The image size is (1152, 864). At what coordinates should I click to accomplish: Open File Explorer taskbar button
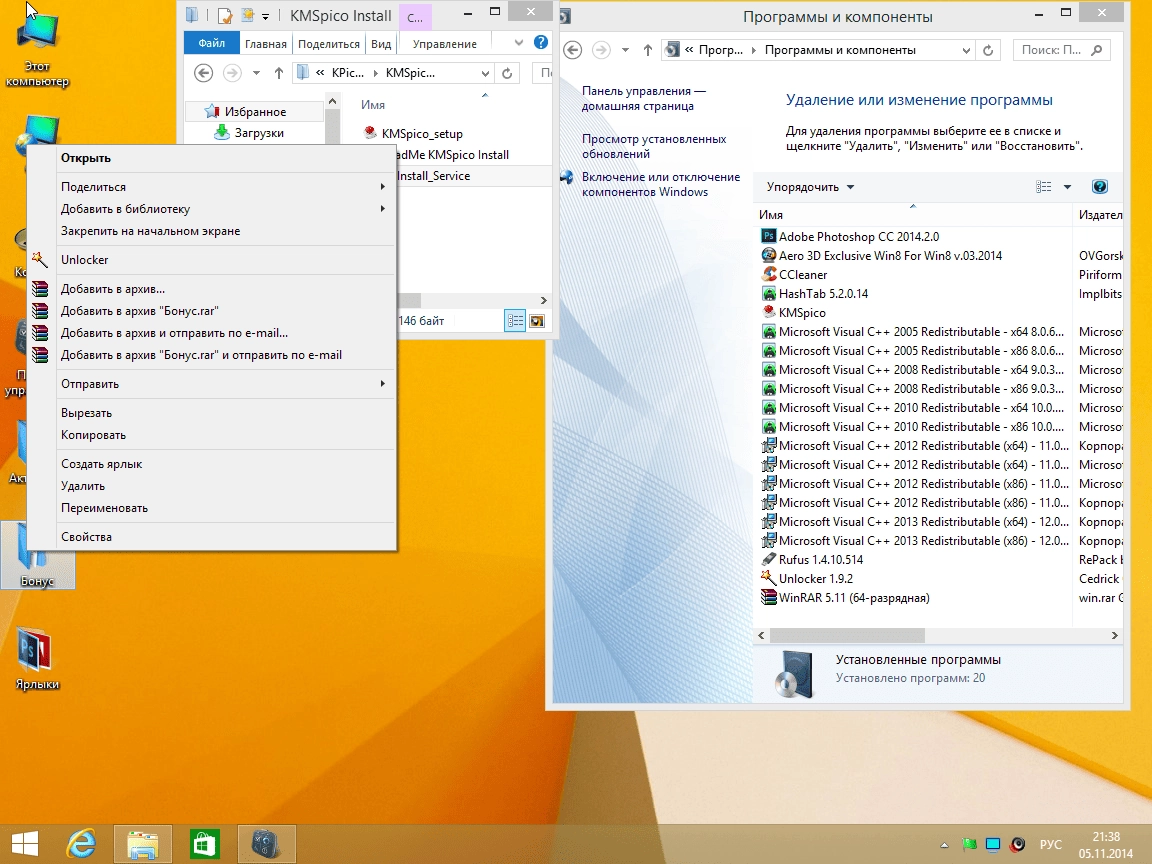(143, 843)
